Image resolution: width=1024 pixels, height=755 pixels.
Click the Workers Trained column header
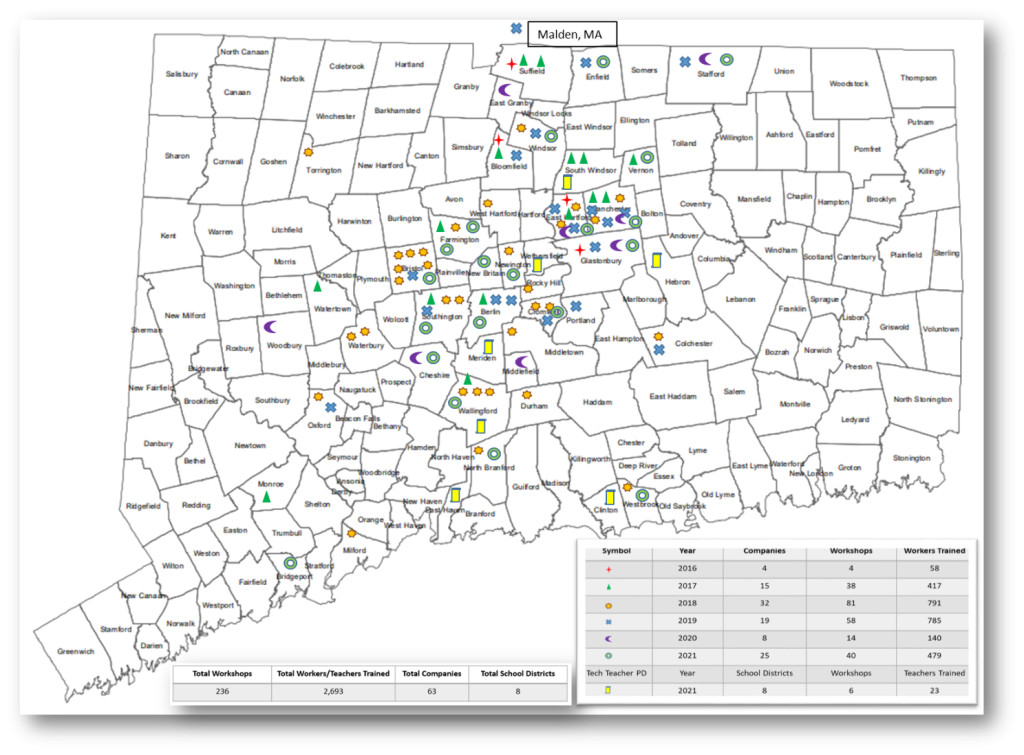934,550
